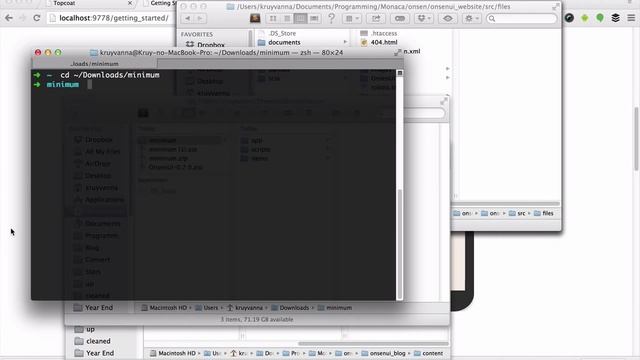This screenshot has width=640, height=360.
Task: Select the n.xml file in Finder
Action: tap(411, 51)
